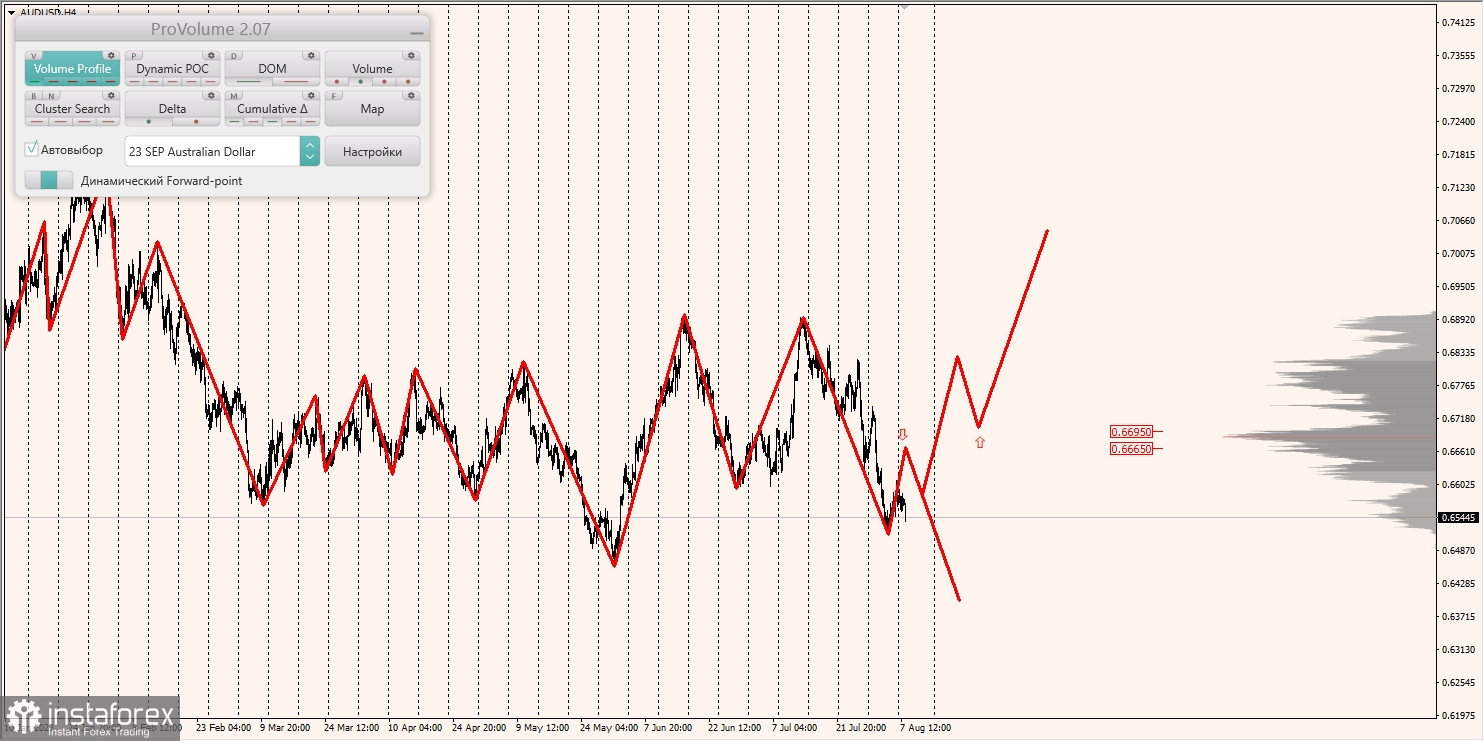Click the AUDUSD,H4 chart title
Screen dimensions: 1484x741
click(48, 12)
